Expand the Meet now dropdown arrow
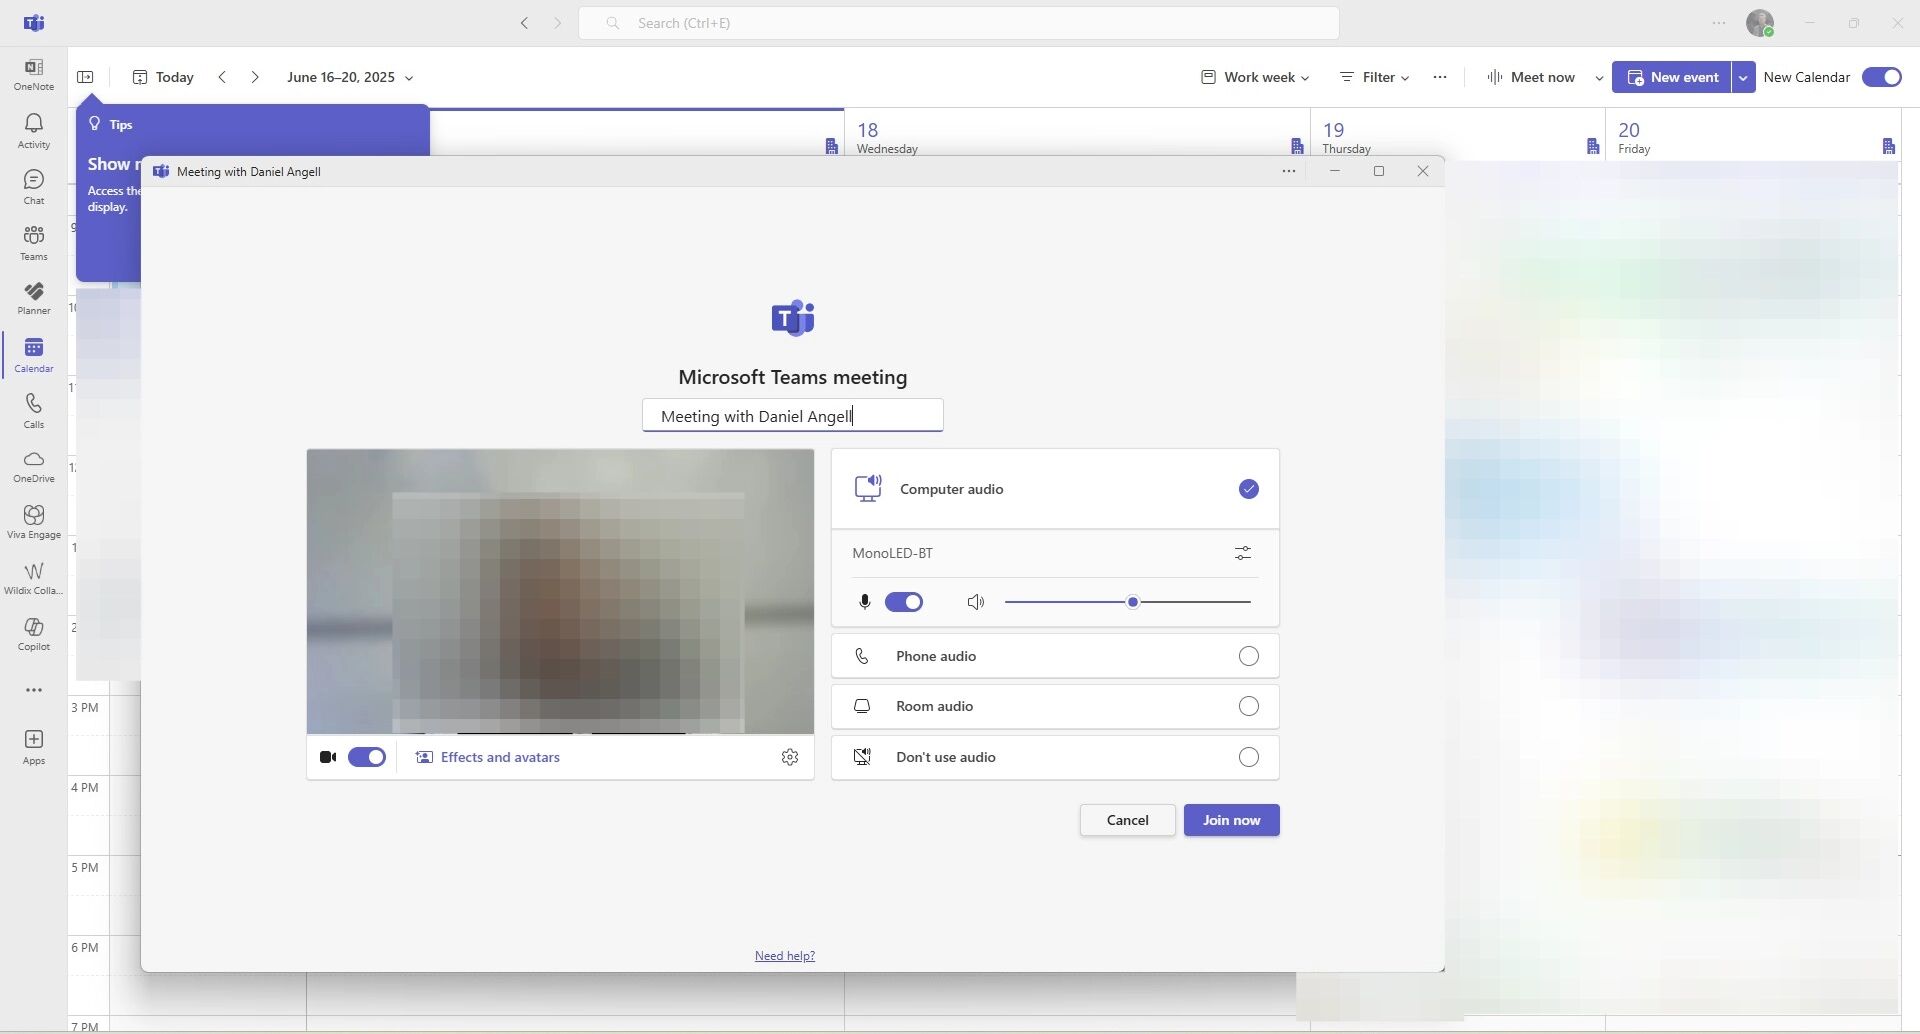The height and width of the screenshot is (1034, 1920). click(1599, 77)
